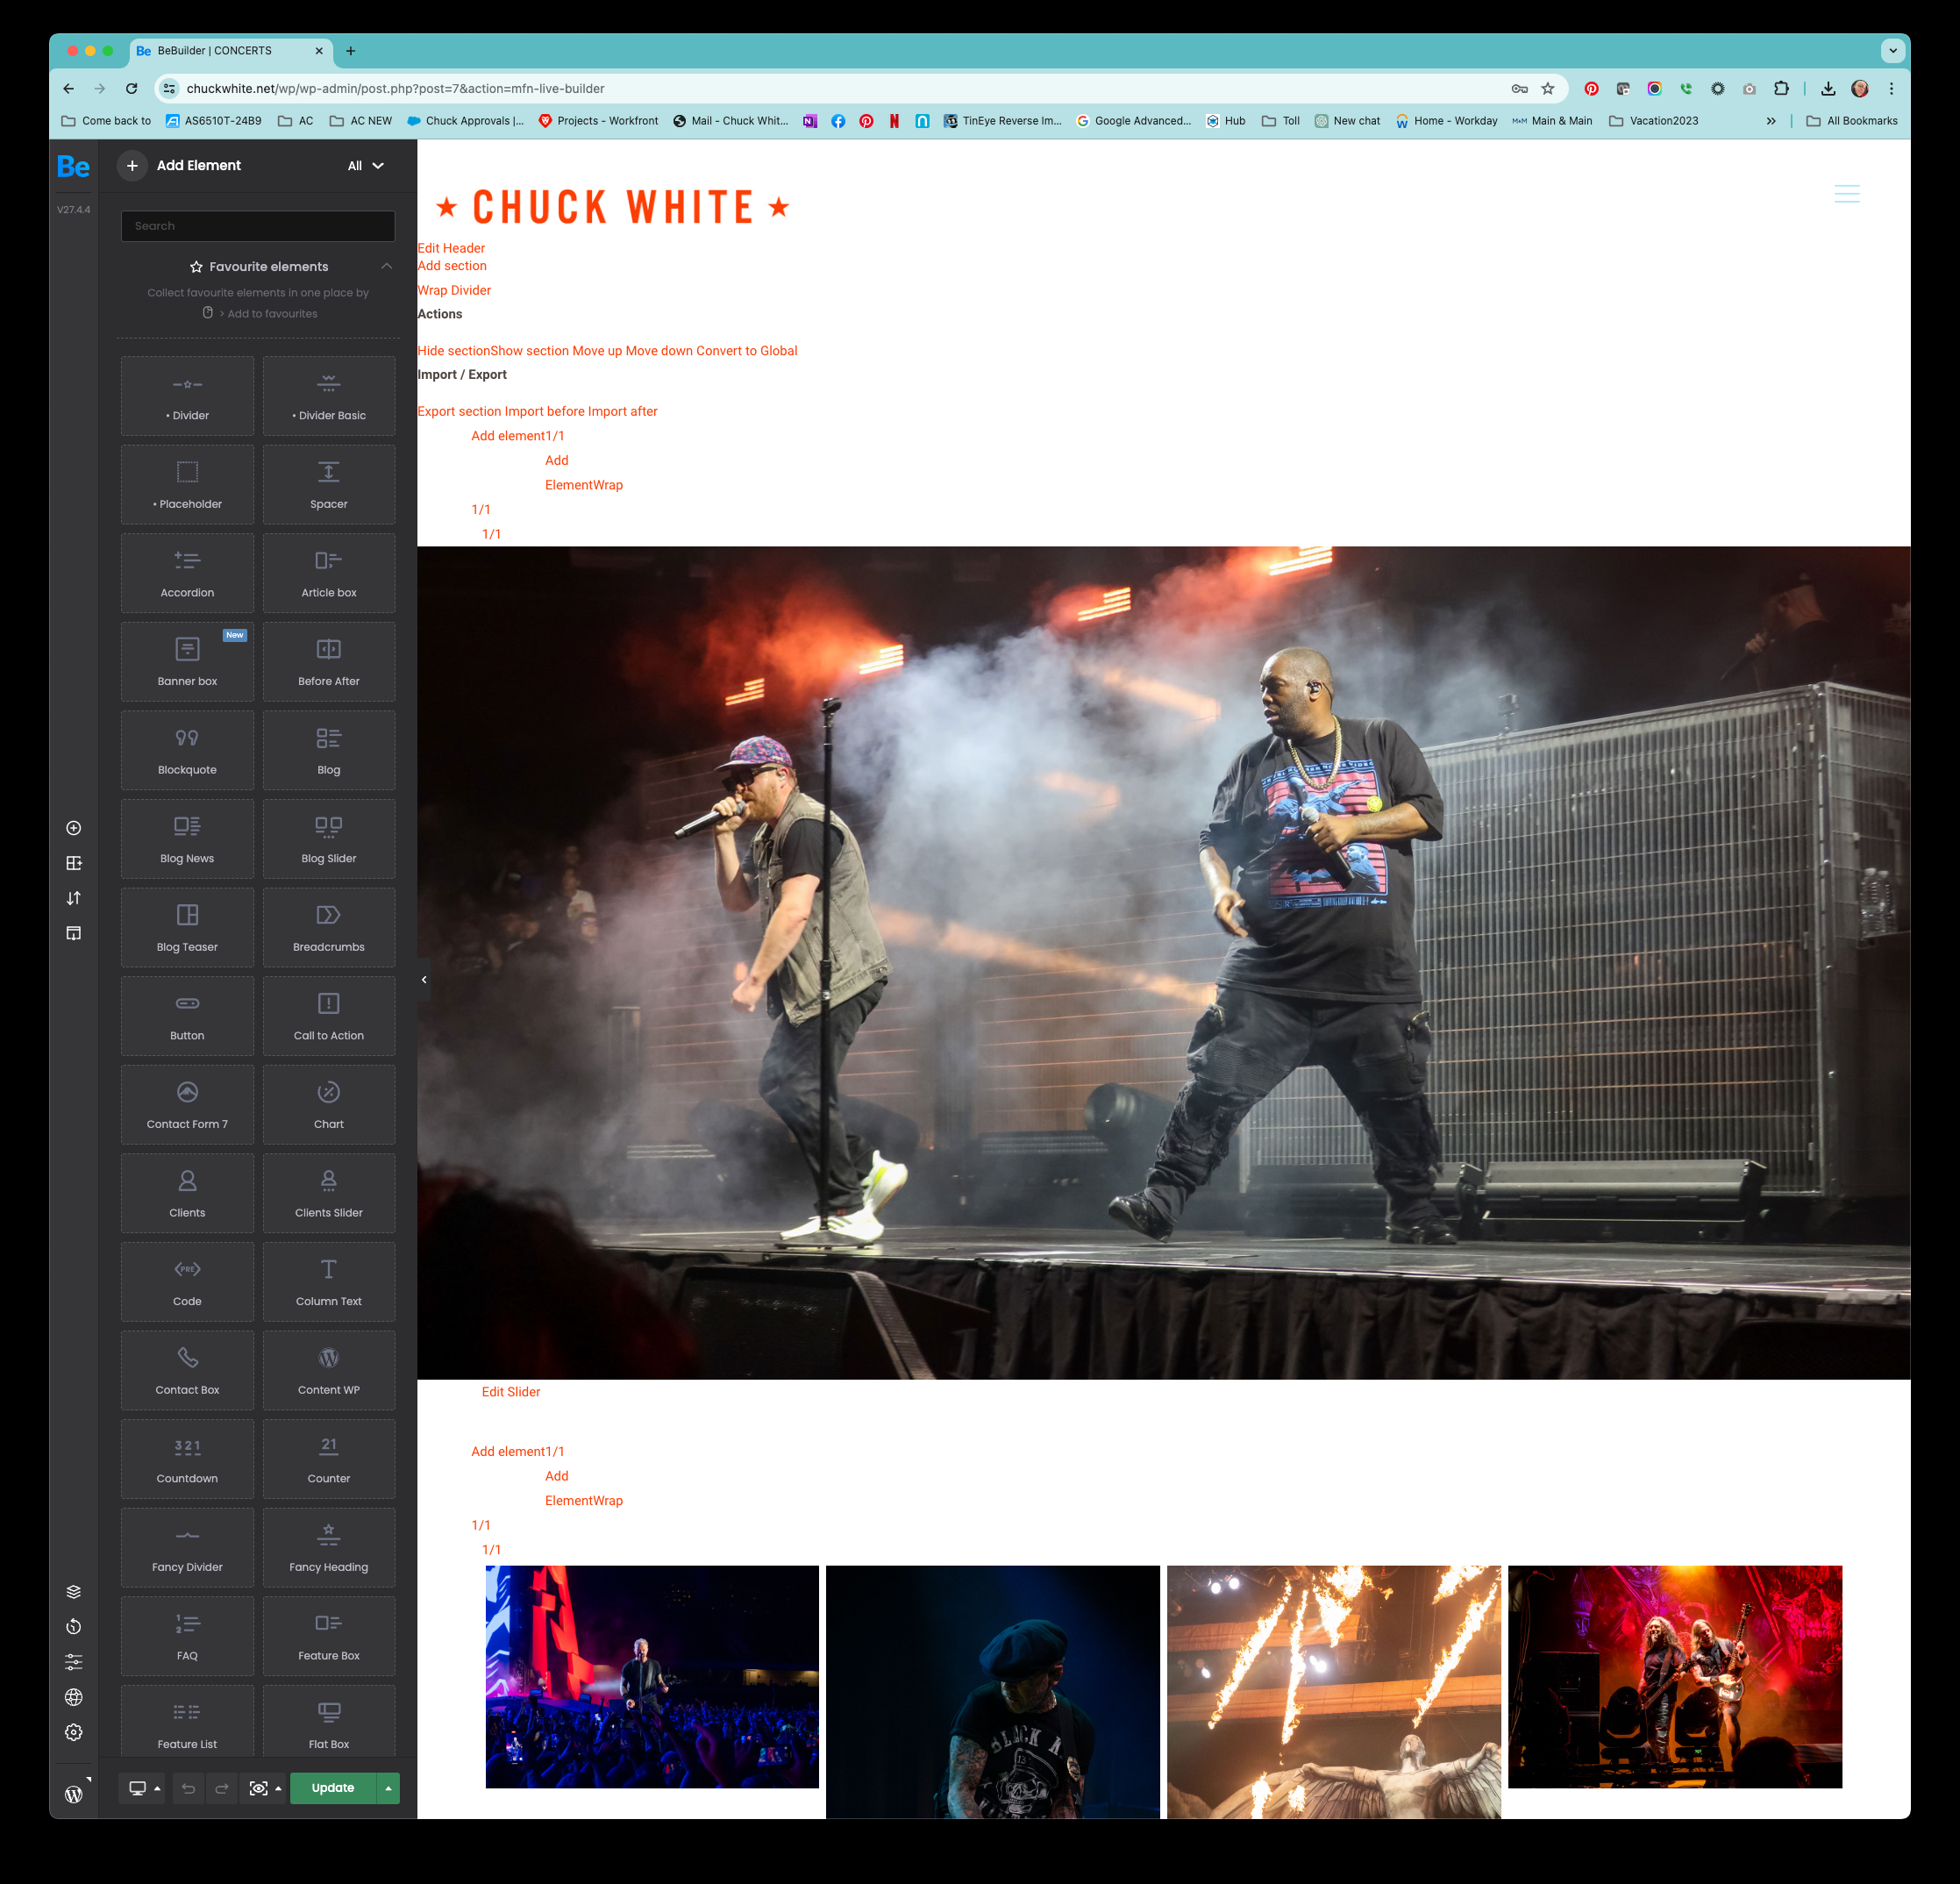Add the Countdown element

187,1459
